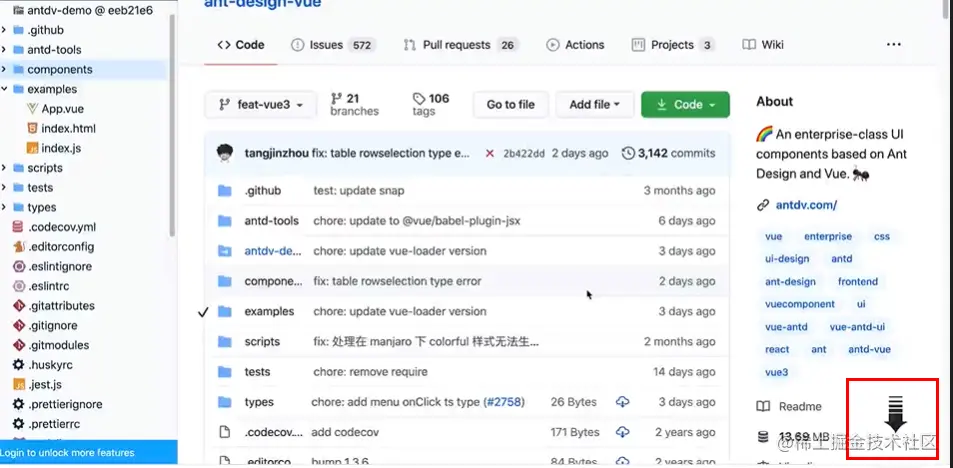Image resolution: width=953 pixels, height=468 pixels.
Task: Expand the .github folder in sidebar tree
Action: (4, 30)
